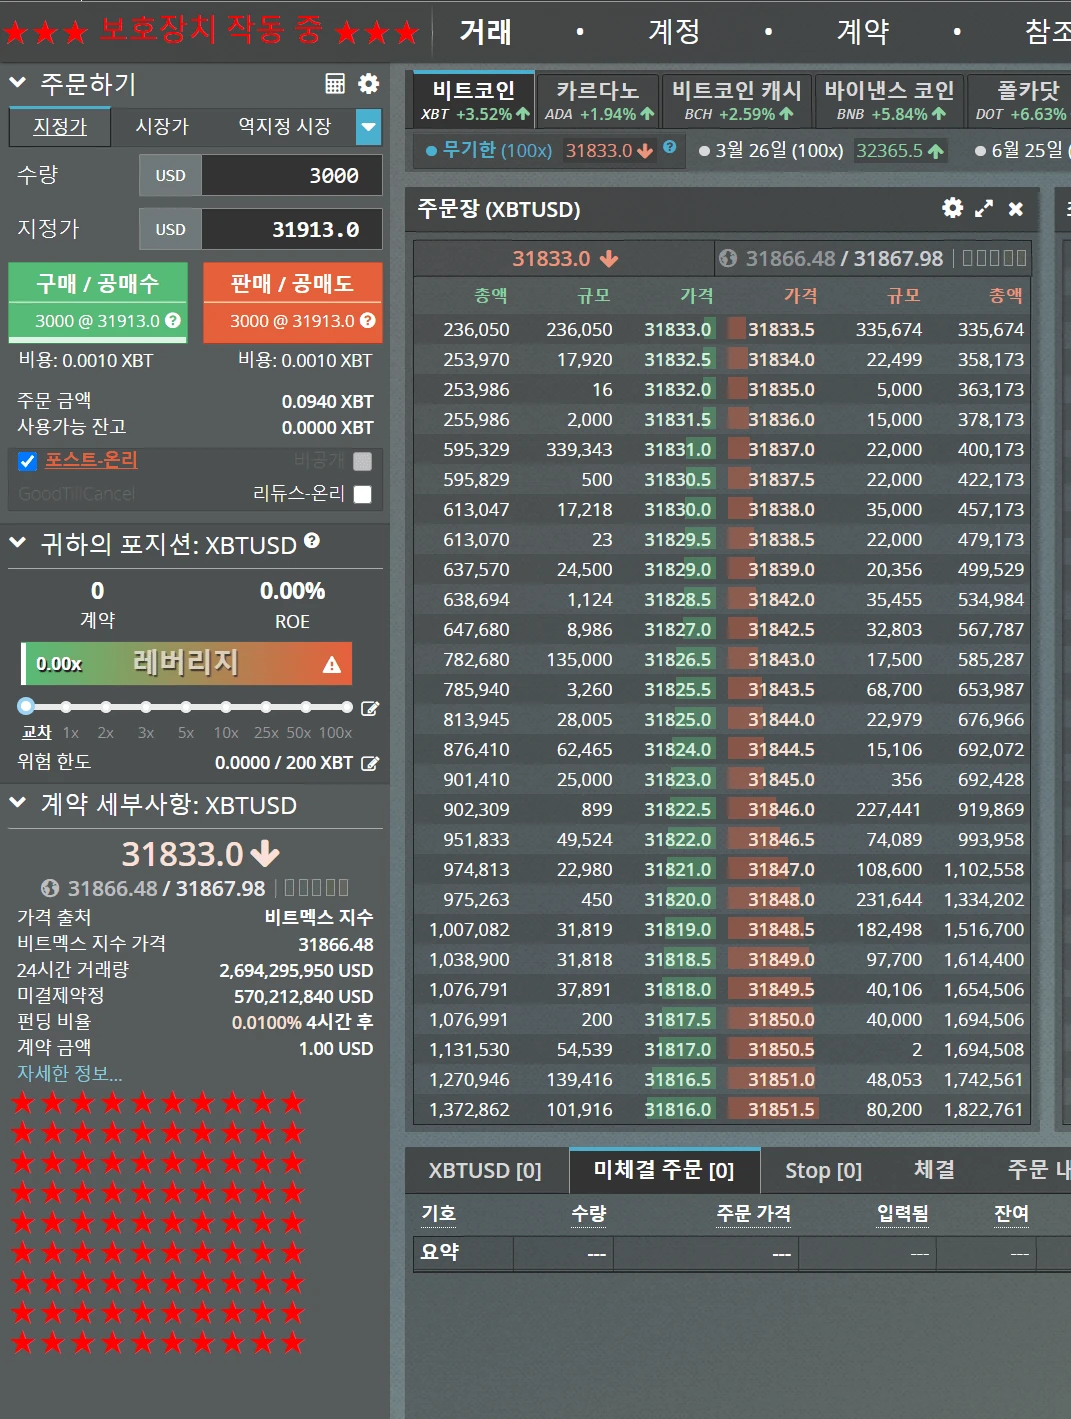Collapse the 계약 세부사항 section
The image size is (1071, 1419).
(x=16, y=805)
